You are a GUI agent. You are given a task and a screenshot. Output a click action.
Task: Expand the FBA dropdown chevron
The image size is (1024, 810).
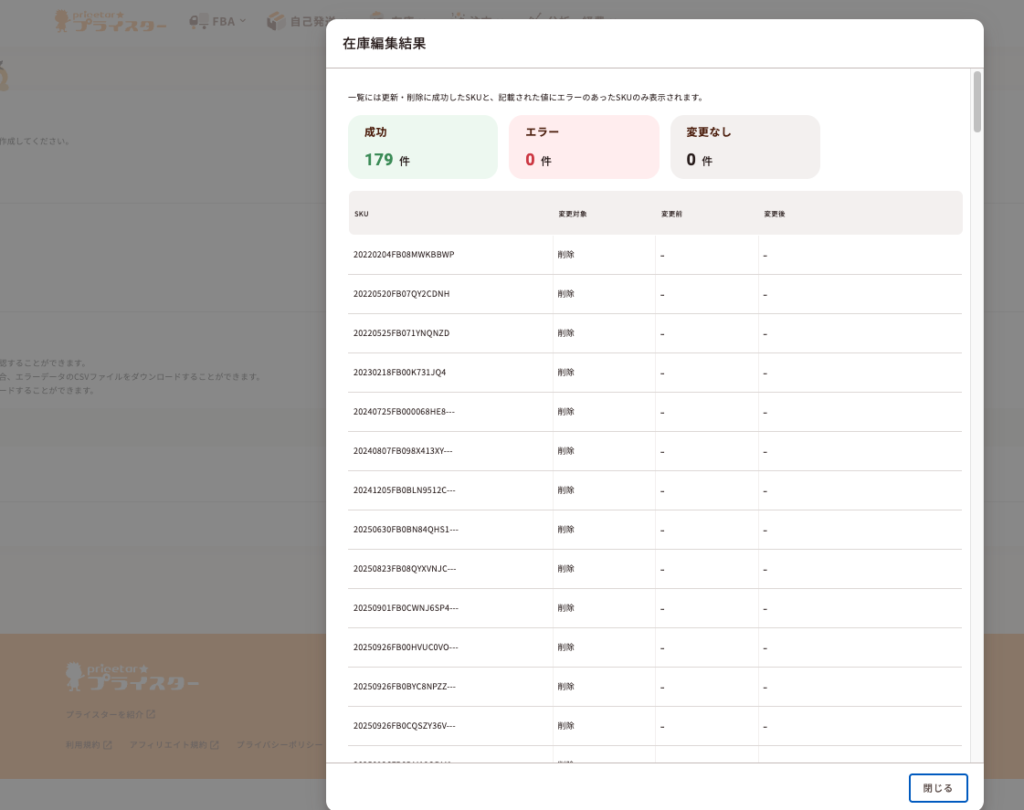click(242, 20)
